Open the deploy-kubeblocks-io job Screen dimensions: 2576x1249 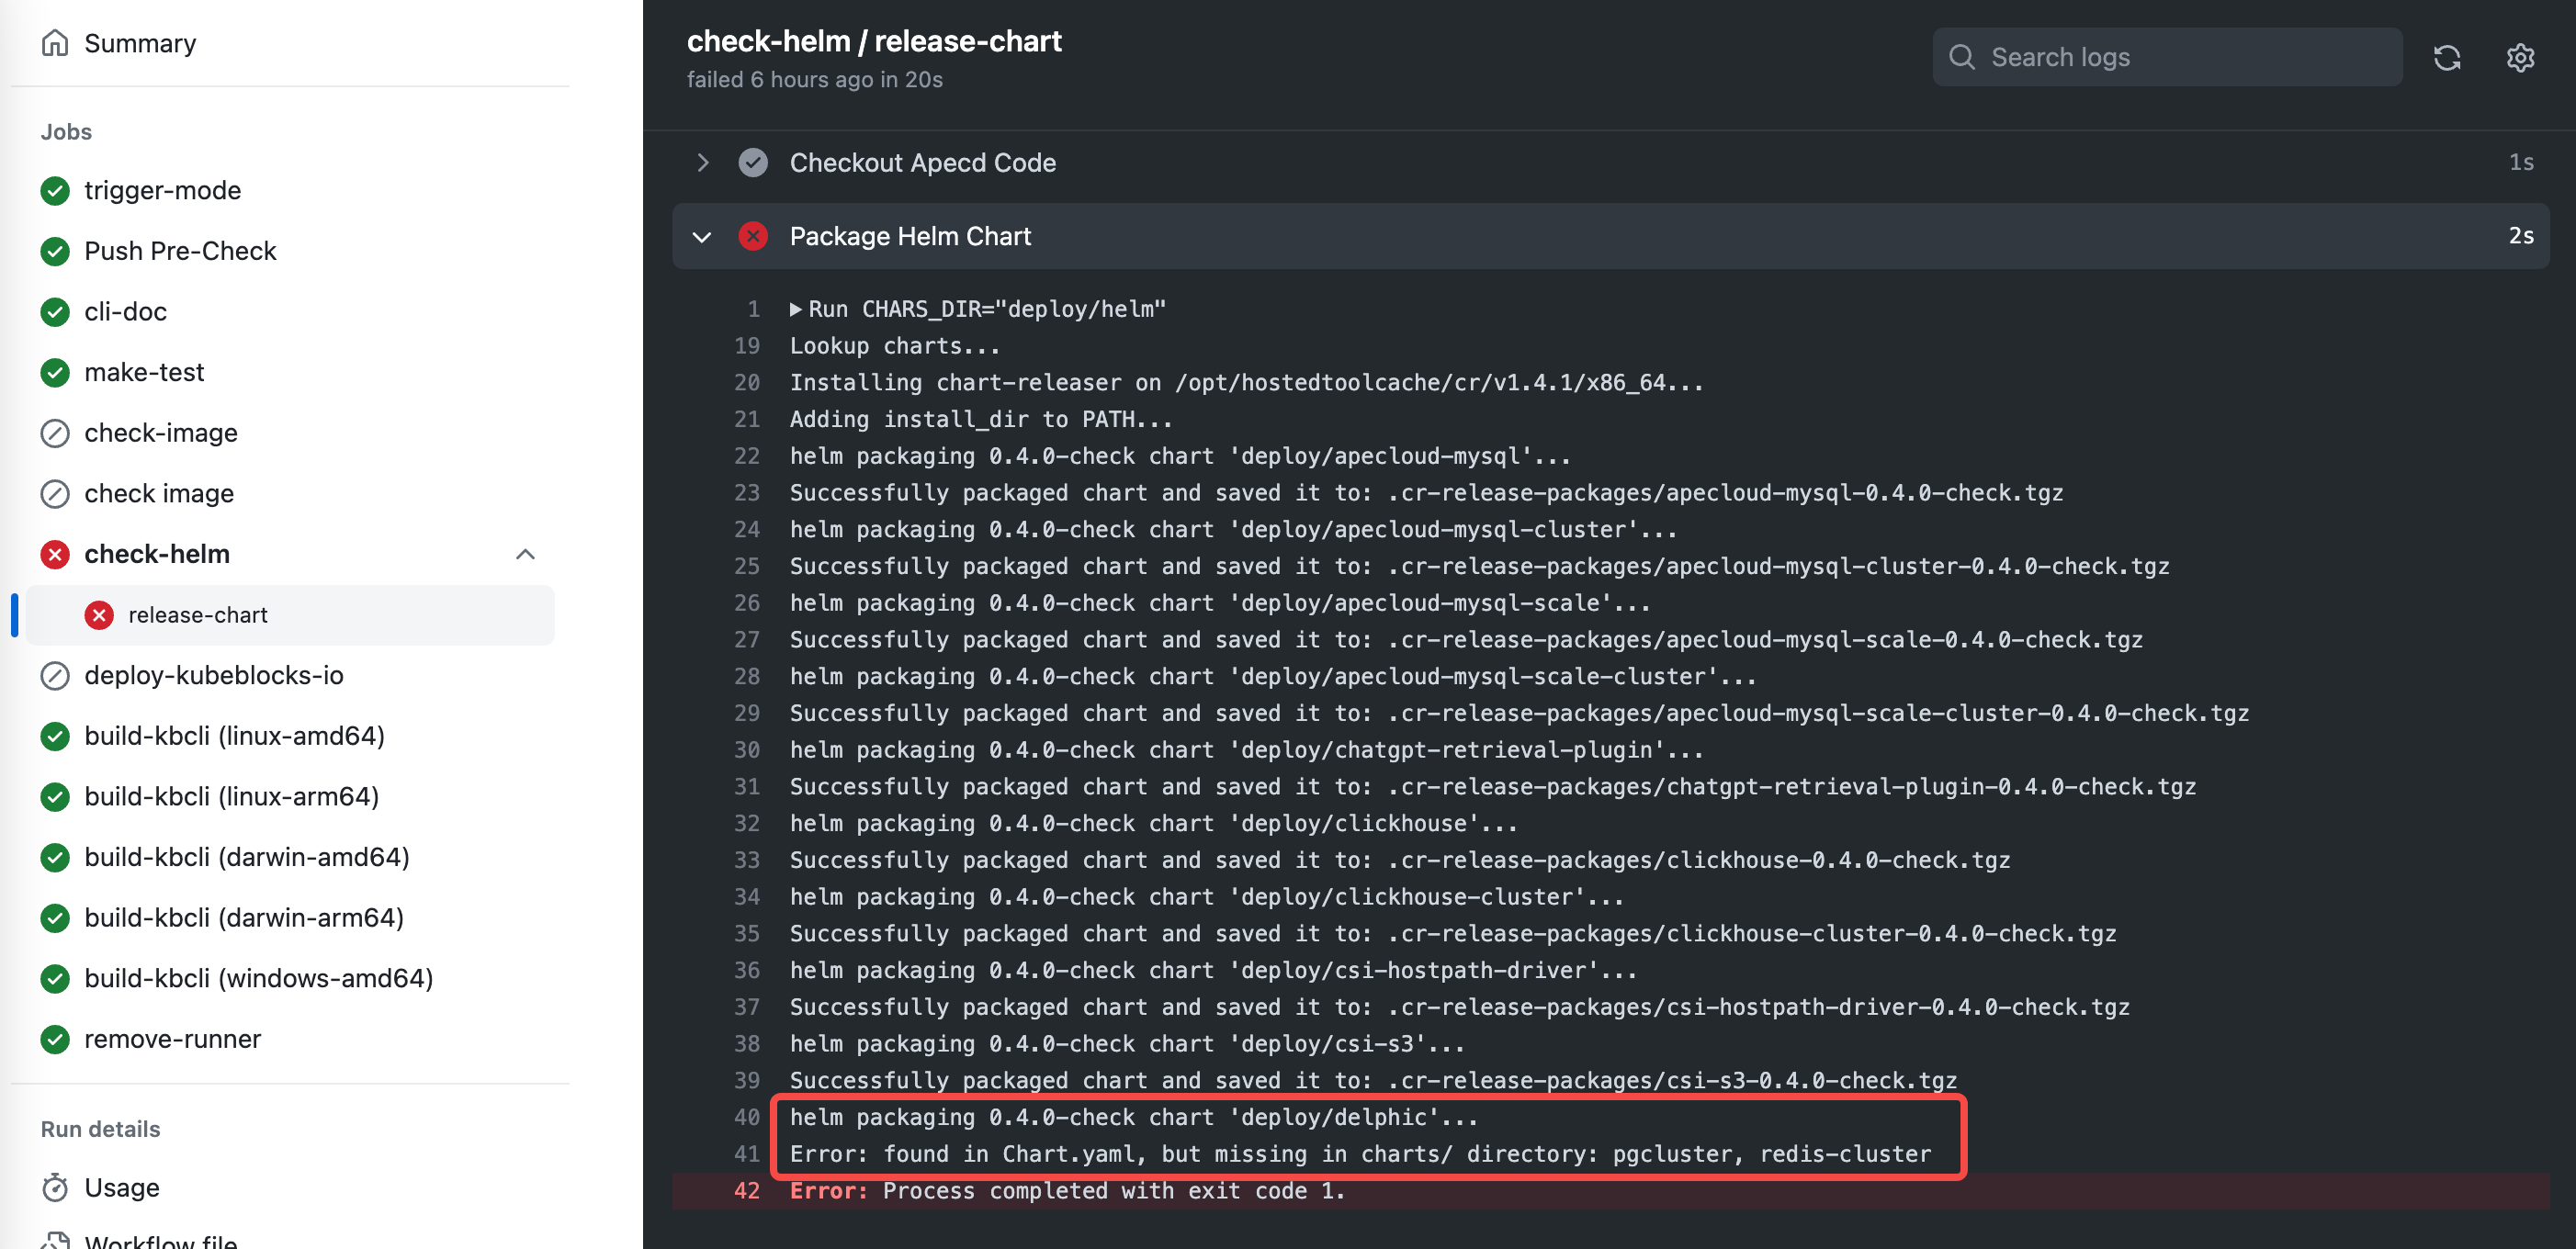click(x=213, y=675)
